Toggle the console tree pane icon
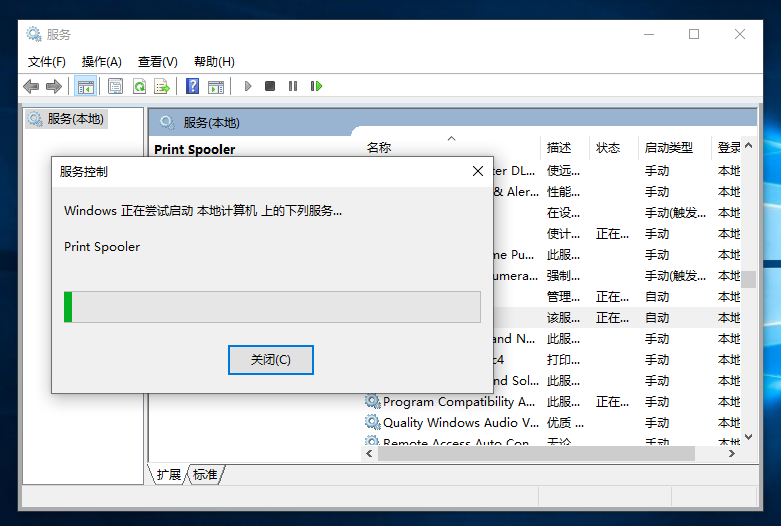 click(86, 87)
